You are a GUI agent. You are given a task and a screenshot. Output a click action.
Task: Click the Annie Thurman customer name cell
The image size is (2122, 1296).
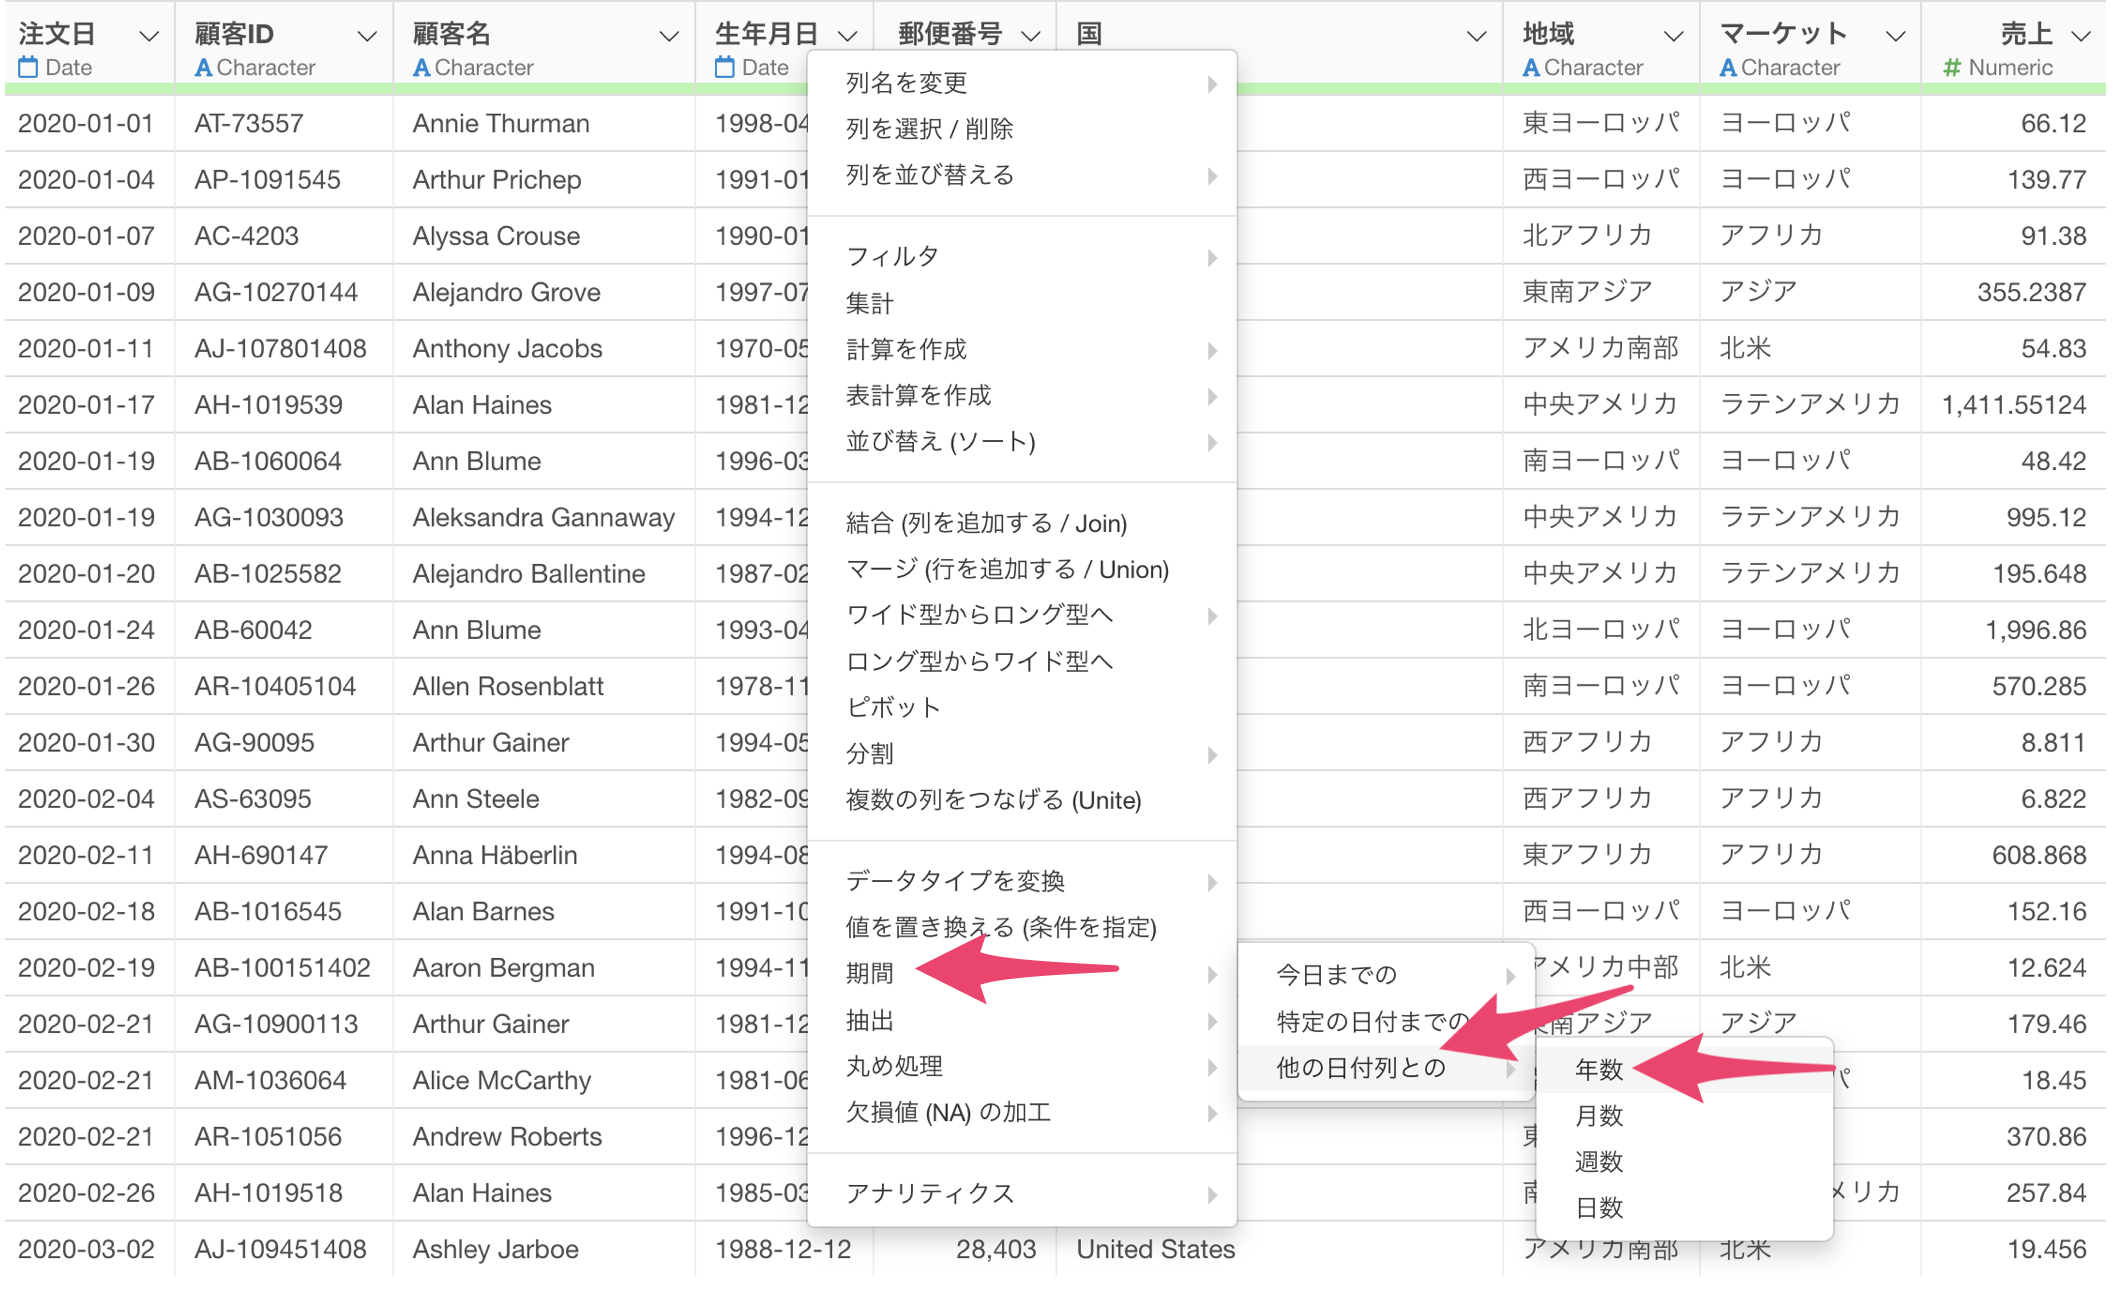click(501, 124)
